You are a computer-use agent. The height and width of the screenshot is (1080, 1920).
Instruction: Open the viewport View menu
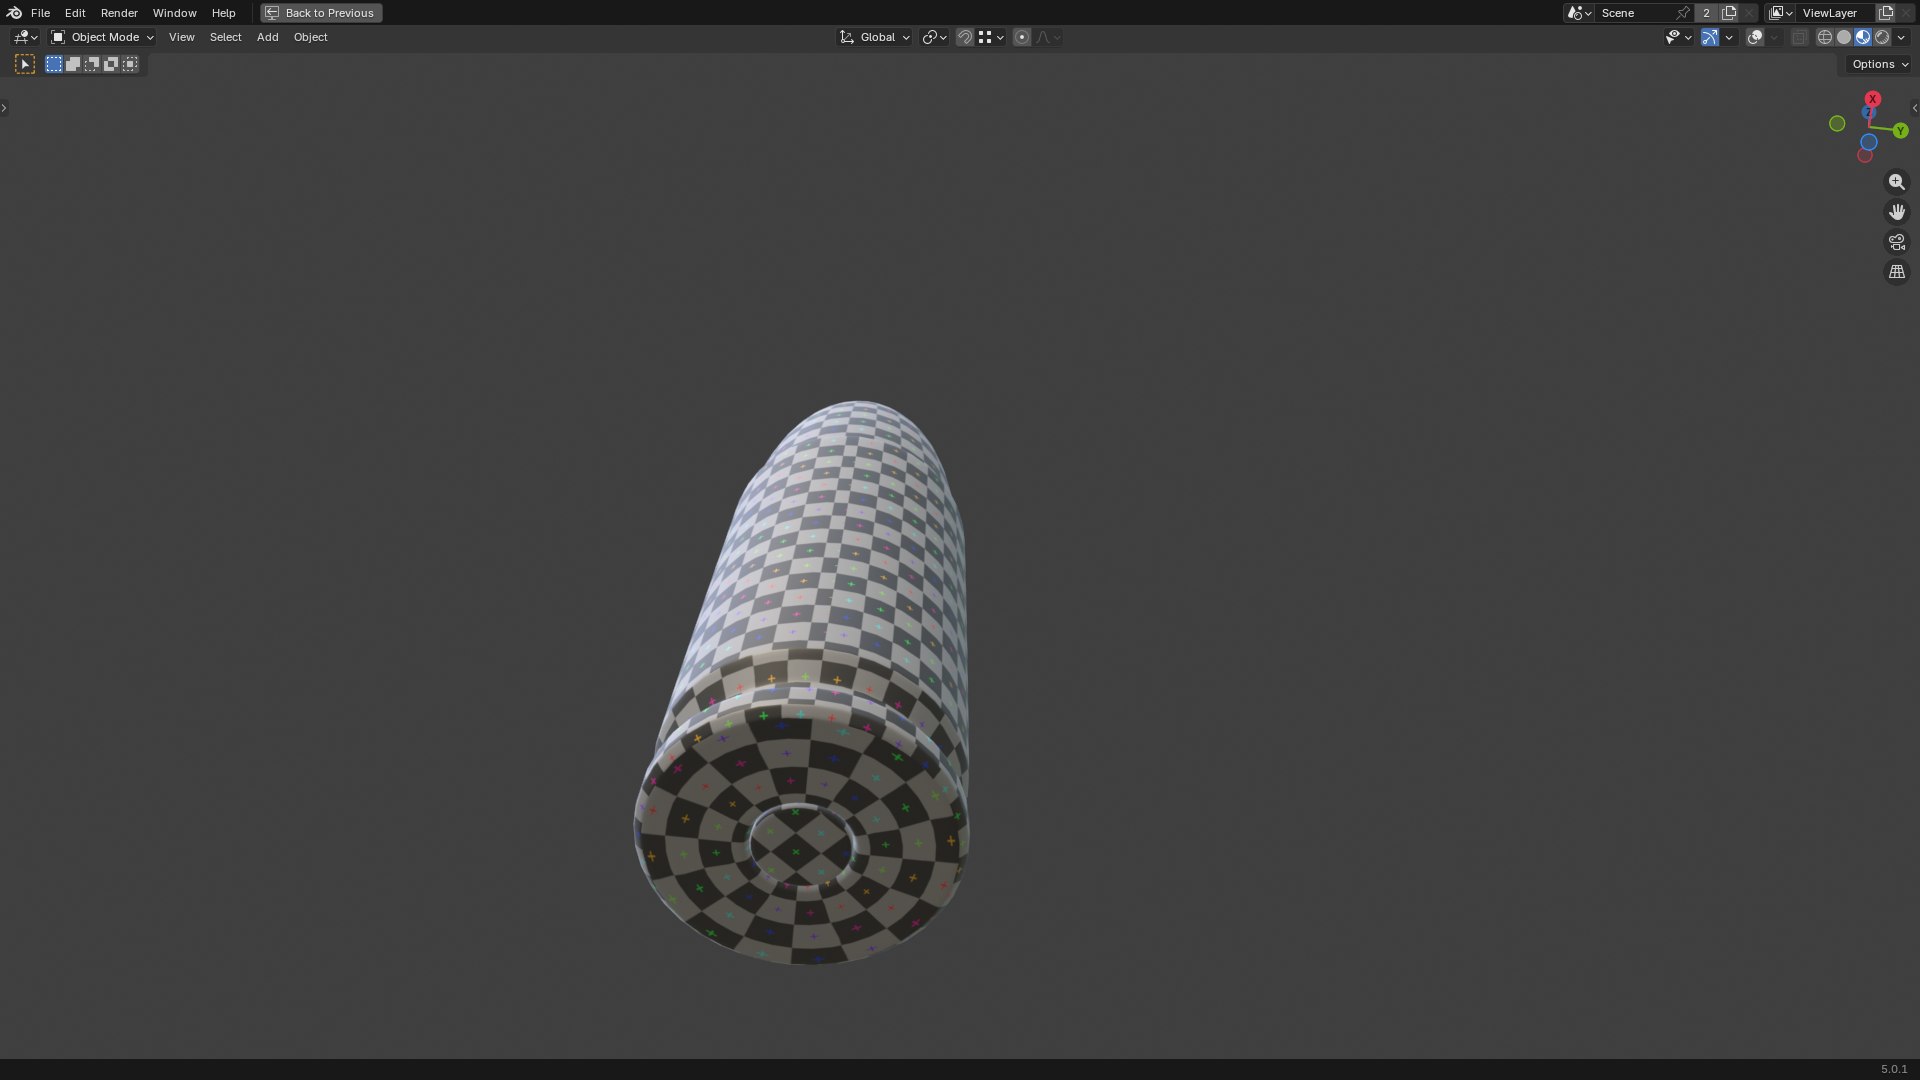click(x=181, y=37)
